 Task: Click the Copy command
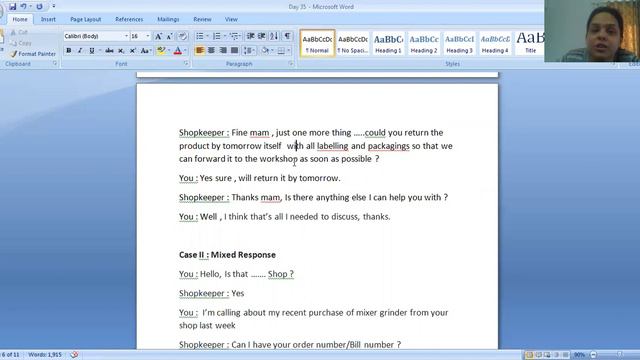(21, 43)
